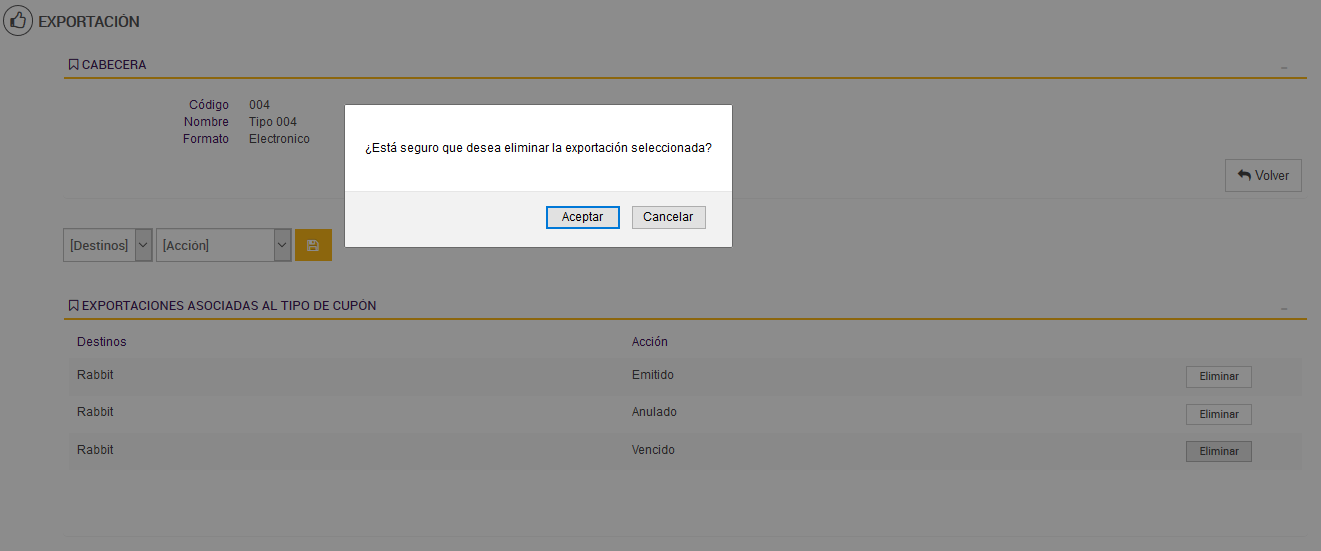Select the Vencido action cell
This screenshot has height=551, width=1321.
653,450
